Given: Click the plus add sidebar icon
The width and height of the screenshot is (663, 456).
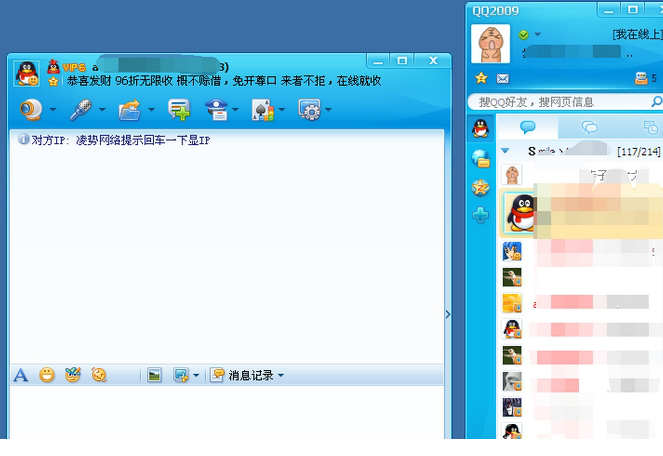Looking at the screenshot, I should (481, 215).
